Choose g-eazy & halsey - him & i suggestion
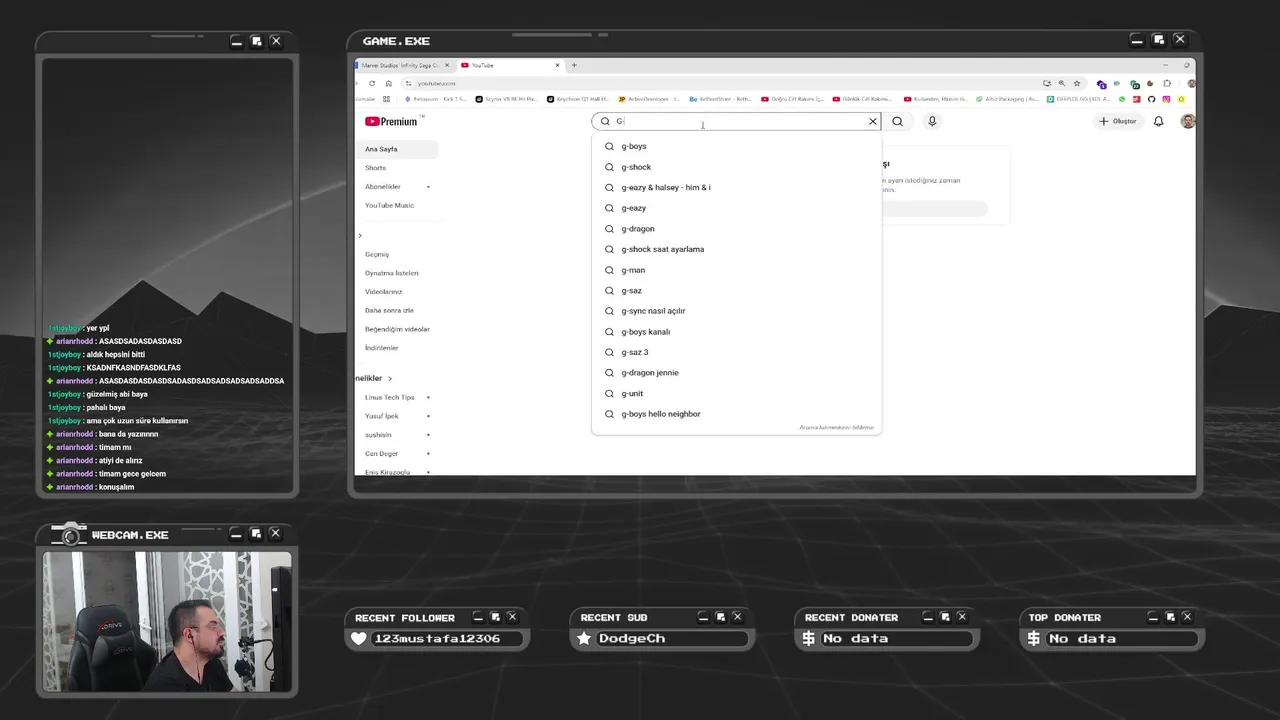Viewport: 1280px width, 720px height. pos(736,187)
